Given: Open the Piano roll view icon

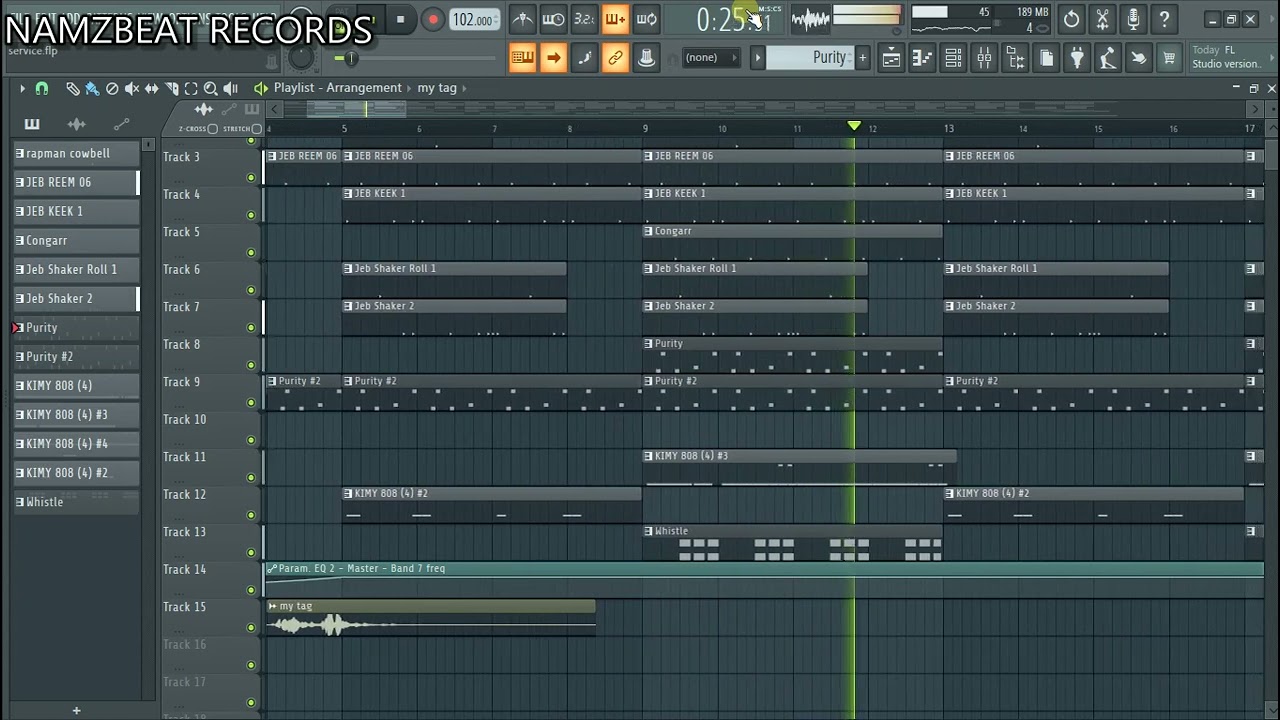Looking at the screenshot, I should [922, 58].
